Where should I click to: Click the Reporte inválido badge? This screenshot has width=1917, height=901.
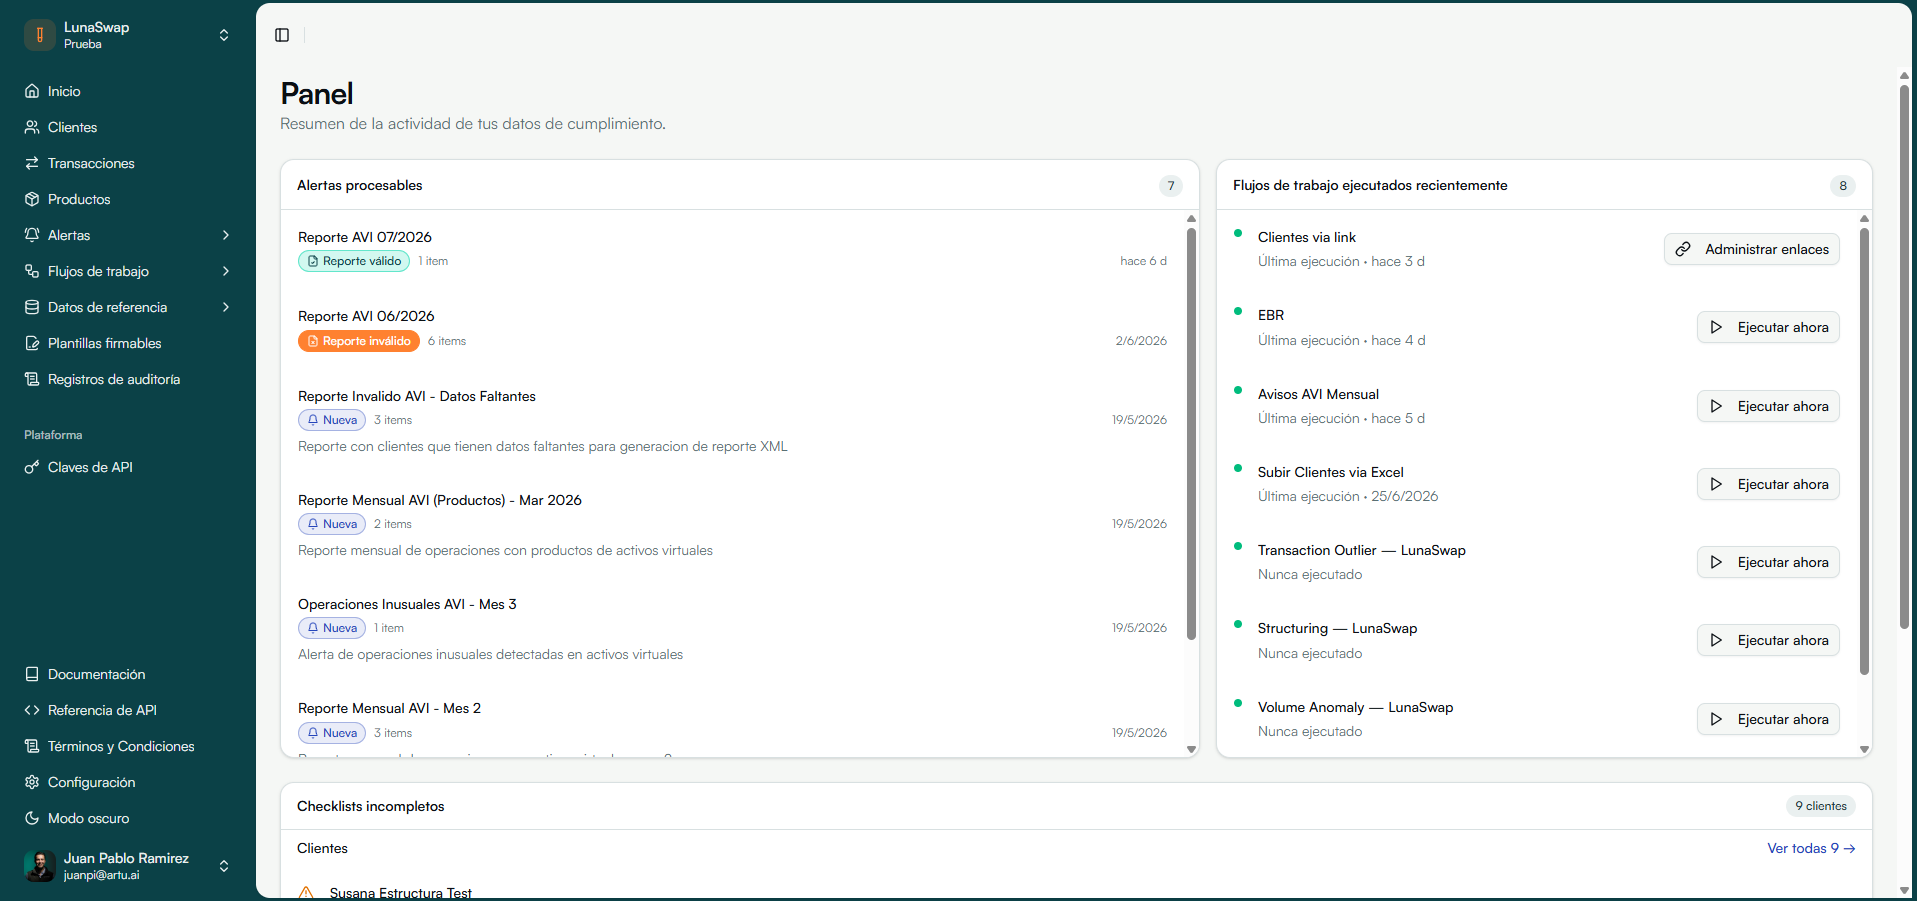pyautogui.click(x=359, y=341)
